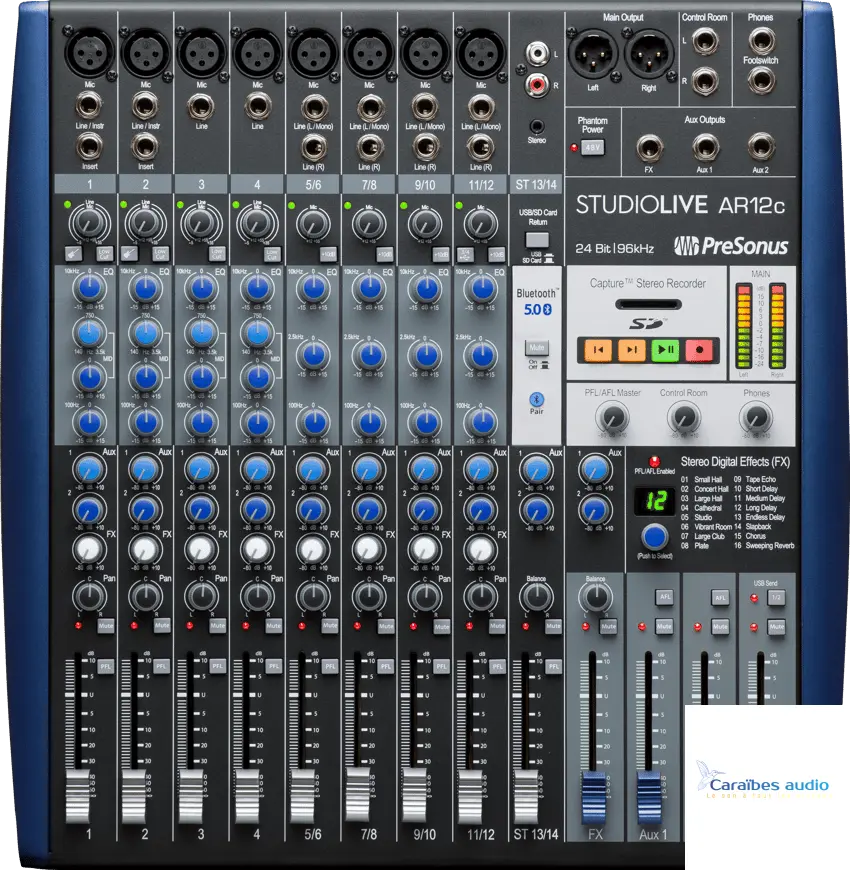Click the SD card slot on the Capture recorder
Screen dimensions: 850x870
point(648,304)
